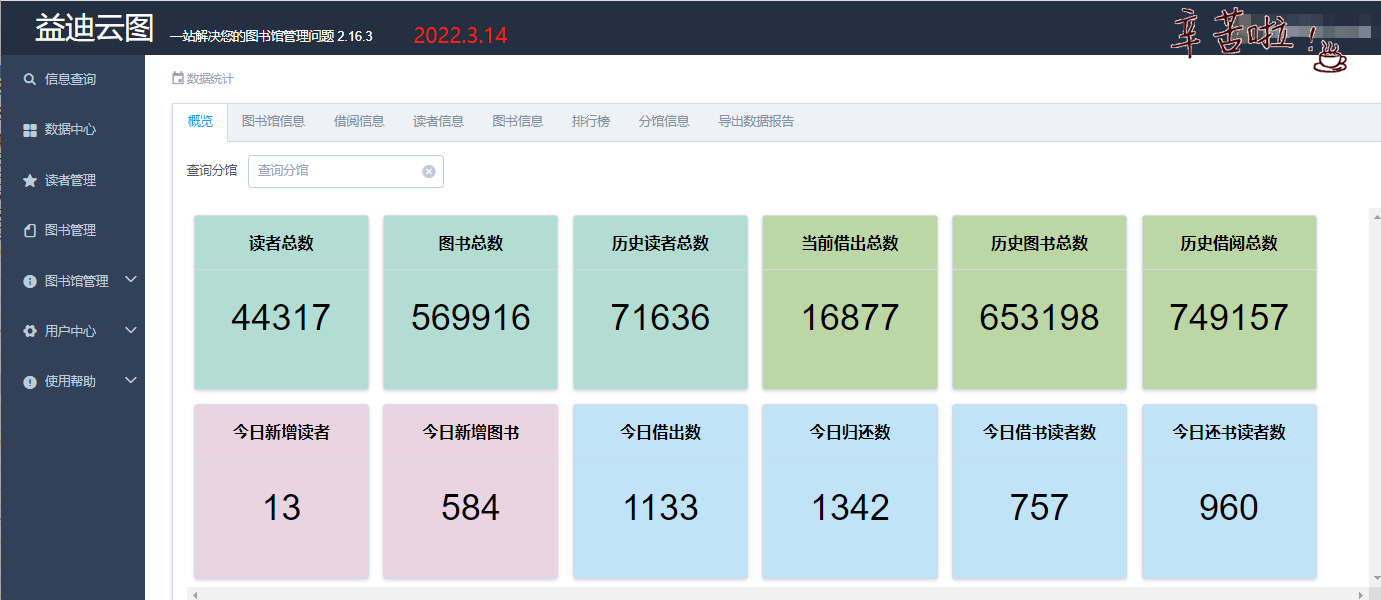Click the 读者总数 statistics card
Viewport: 1381px width, 600px height.
281,302
